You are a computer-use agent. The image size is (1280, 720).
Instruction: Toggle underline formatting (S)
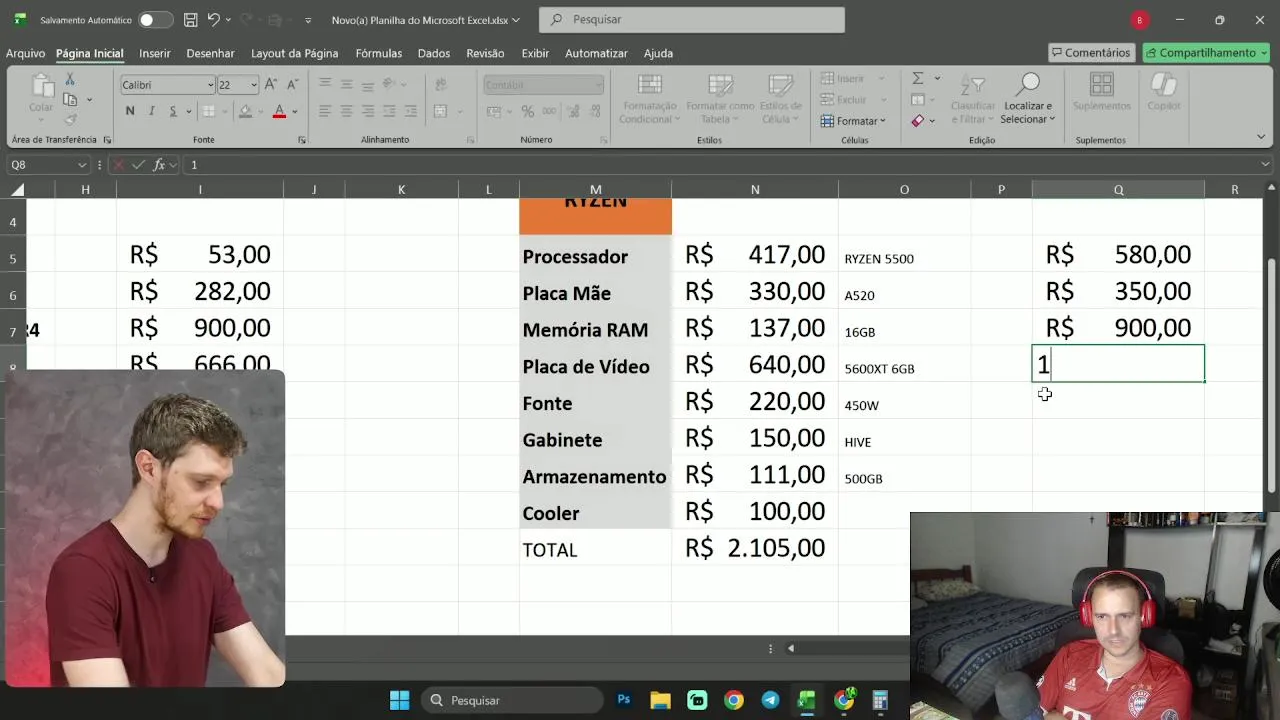click(173, 111)
